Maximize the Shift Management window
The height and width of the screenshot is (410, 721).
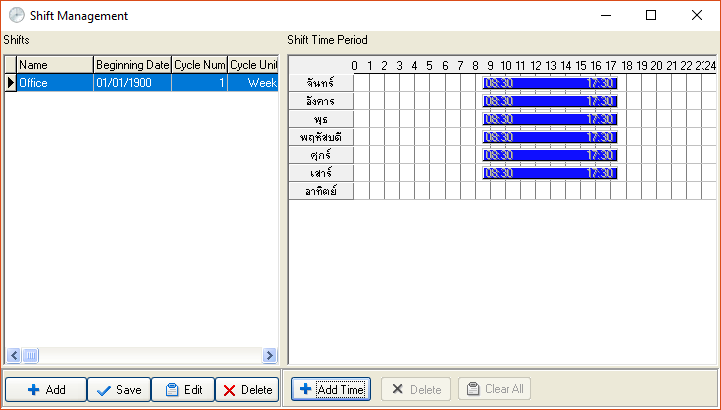click(x=651, y=15)
